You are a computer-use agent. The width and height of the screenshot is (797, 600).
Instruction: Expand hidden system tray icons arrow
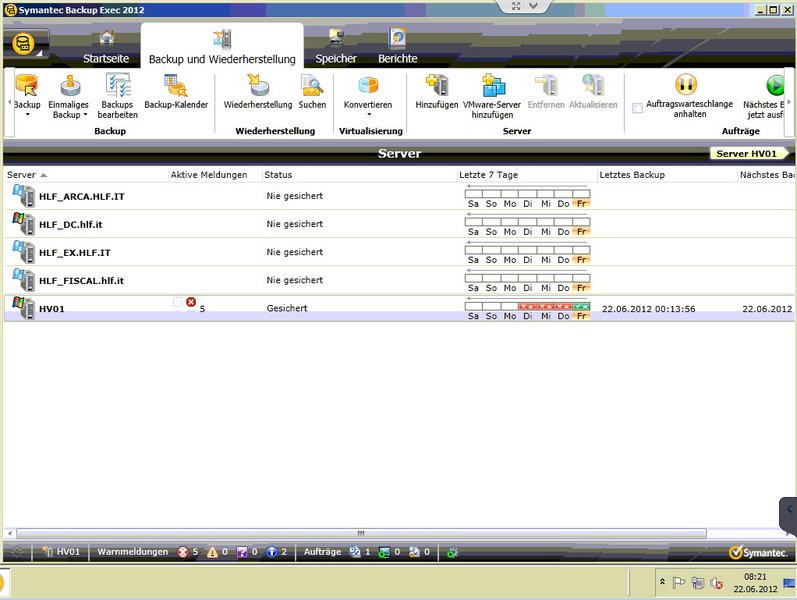pyautogui.click(x=662, y=582)
